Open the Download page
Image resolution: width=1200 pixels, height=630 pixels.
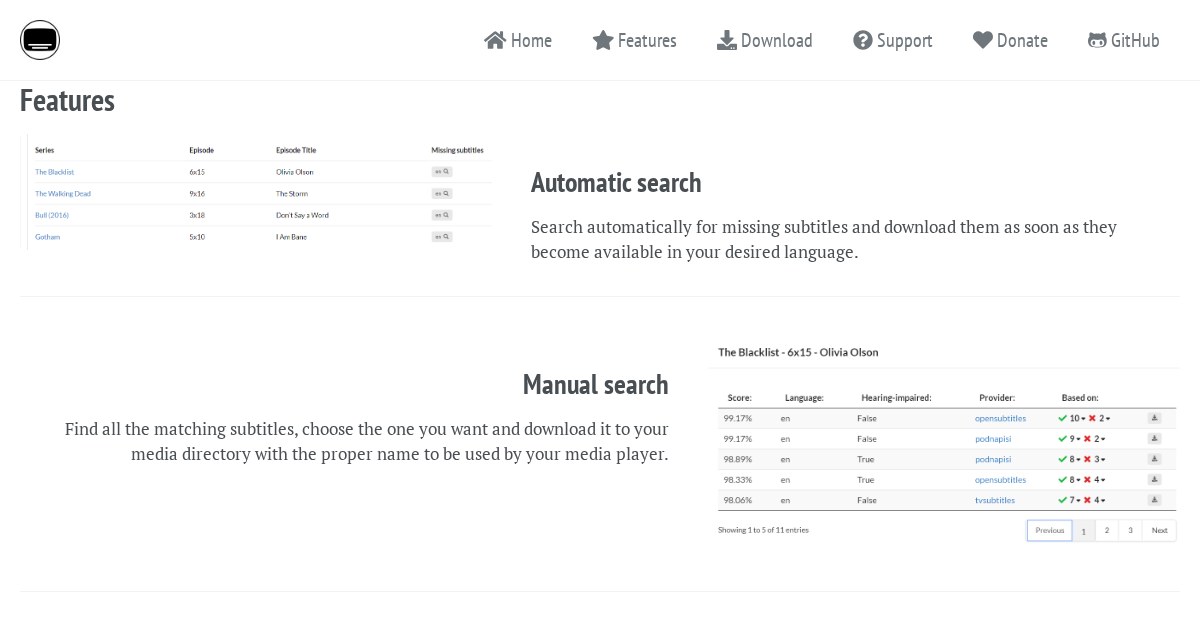click(x=765, y=40)
